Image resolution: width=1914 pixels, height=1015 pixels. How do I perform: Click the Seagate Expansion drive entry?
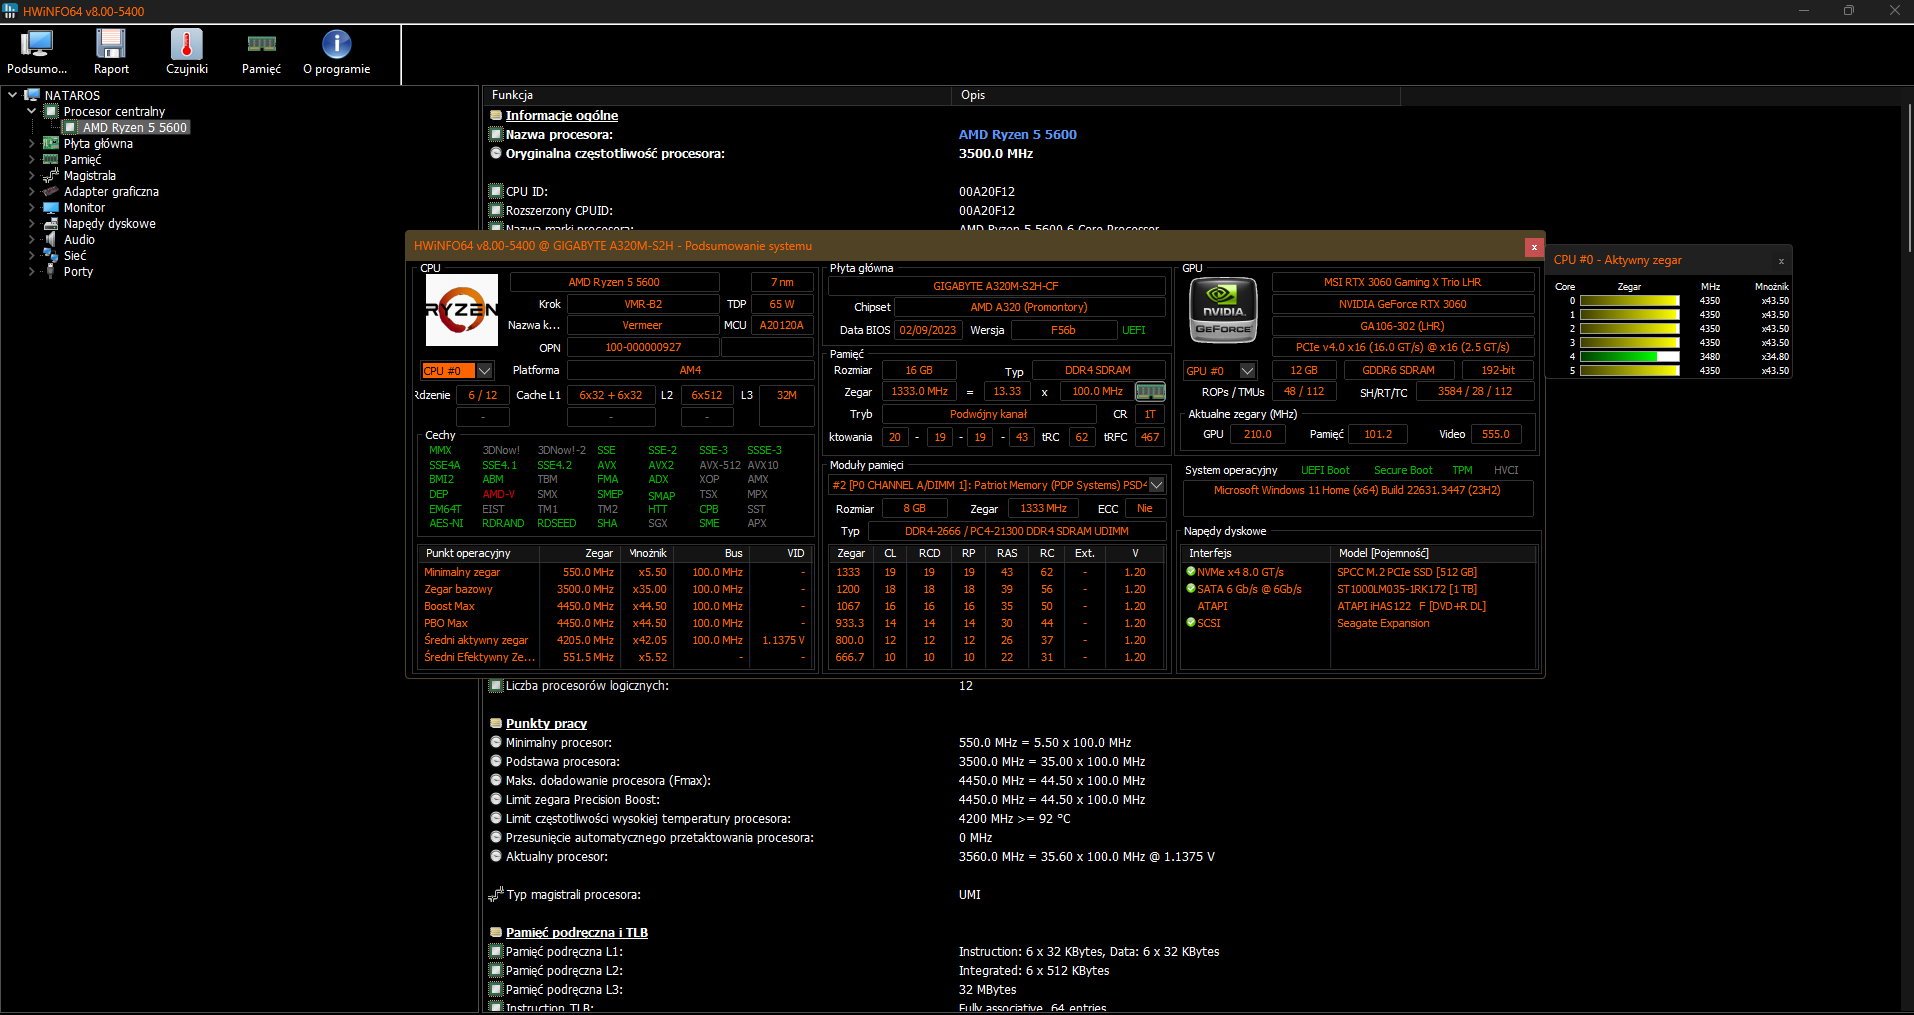1383,623
